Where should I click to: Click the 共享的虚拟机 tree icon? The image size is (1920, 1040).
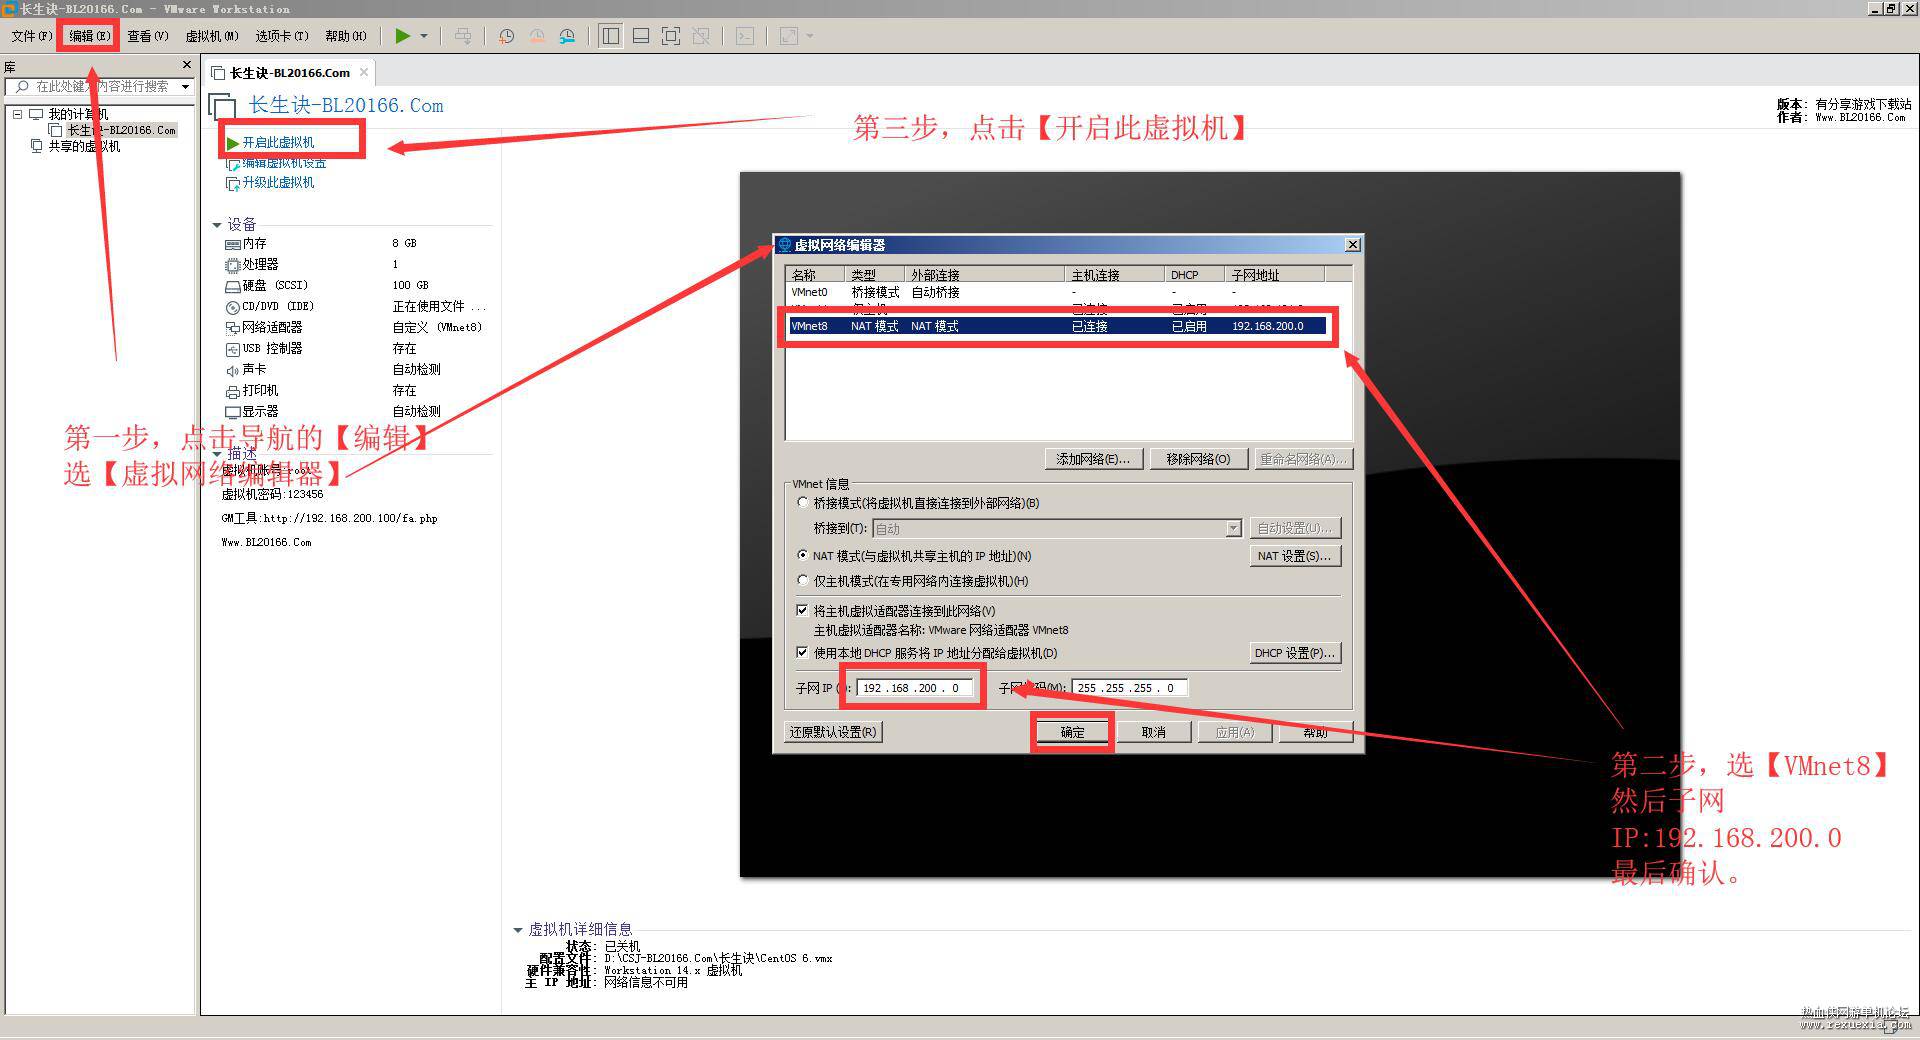point(37,146)
